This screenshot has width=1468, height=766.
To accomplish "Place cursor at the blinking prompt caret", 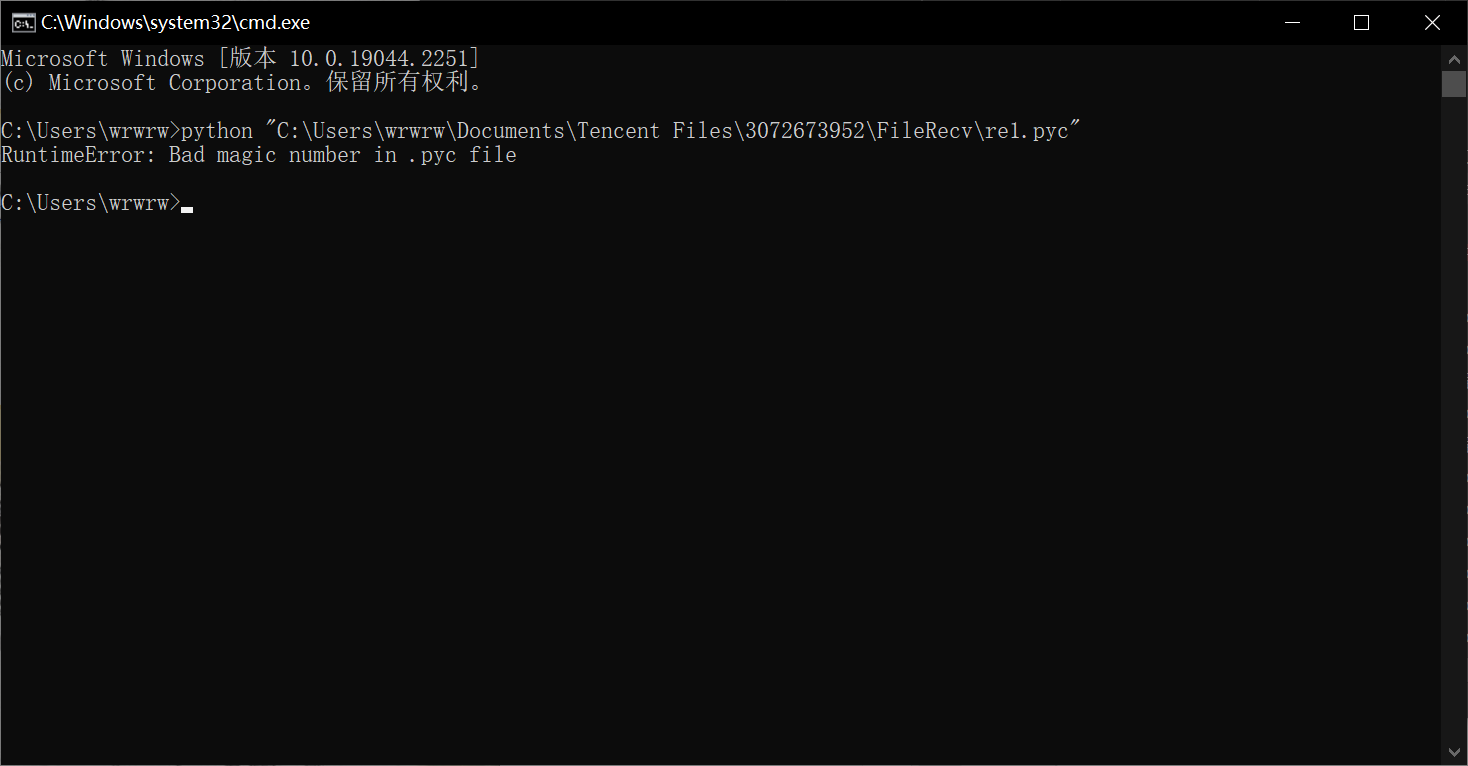I will click(187, 210).
